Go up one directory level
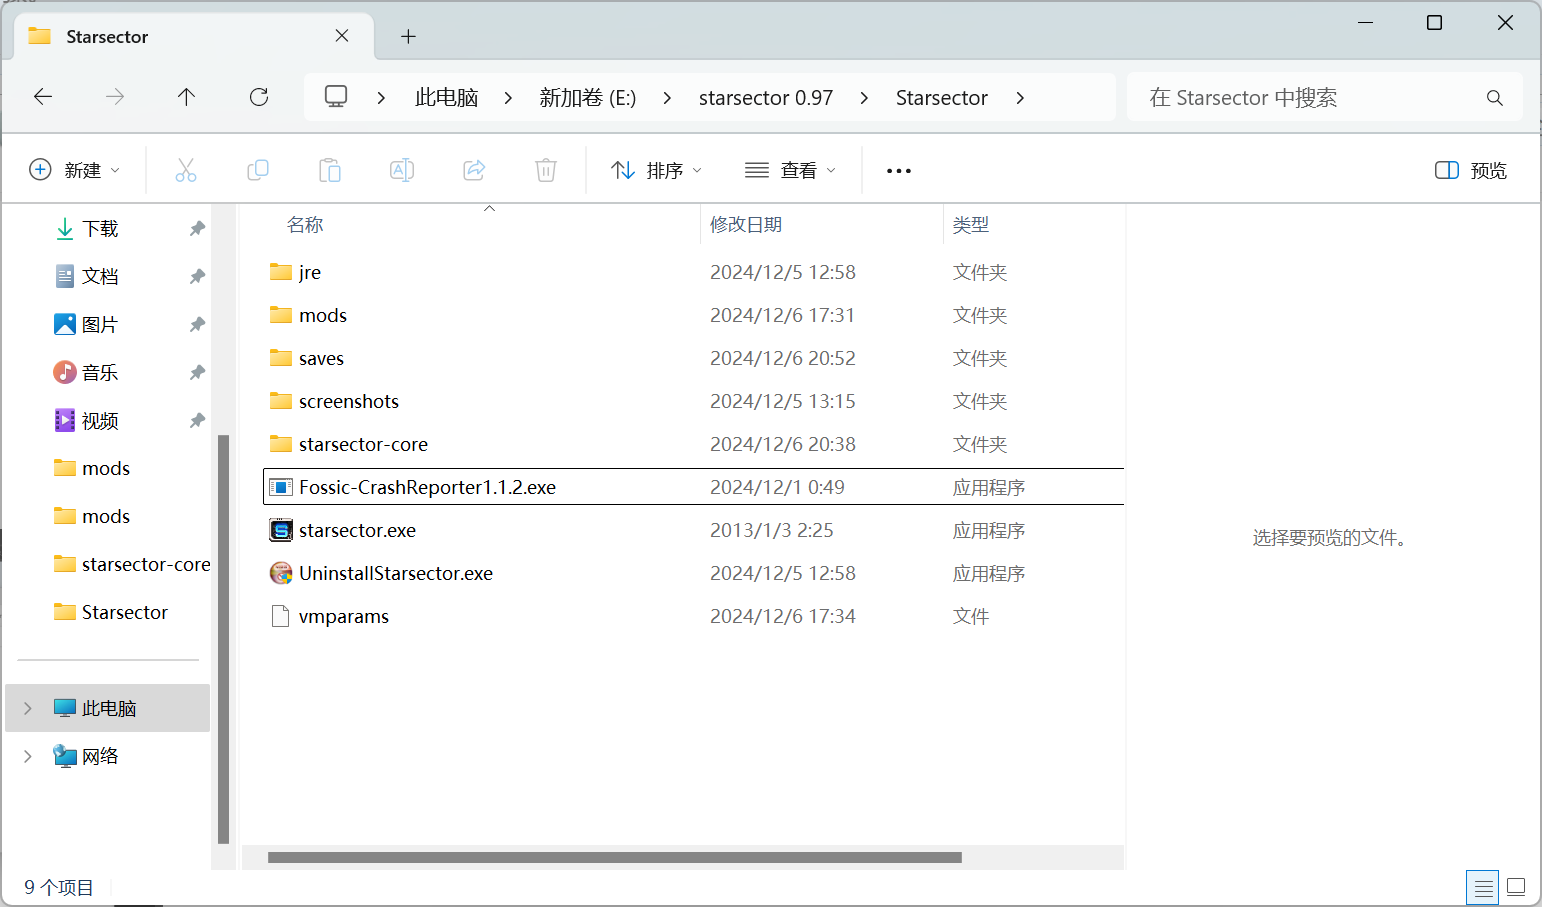This screenshot has height=907, width=1542. tap(186, 97)
